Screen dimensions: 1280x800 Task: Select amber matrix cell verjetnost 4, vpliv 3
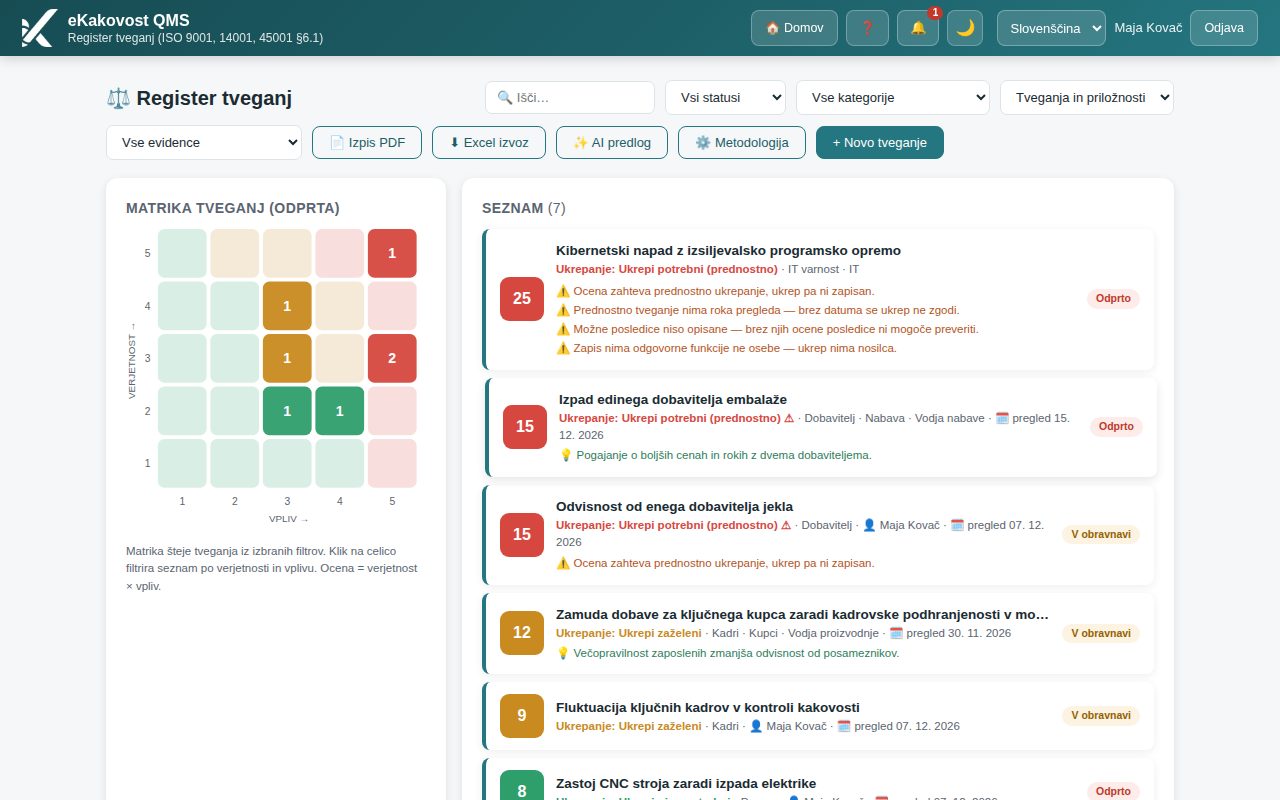pyautogui.click(x=287, y=306)
